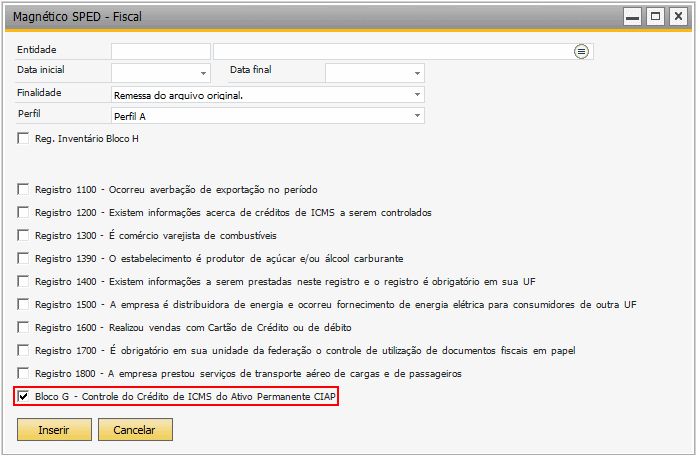Click the Inserir button
697x457 pixels.
[x=54, y=430]
